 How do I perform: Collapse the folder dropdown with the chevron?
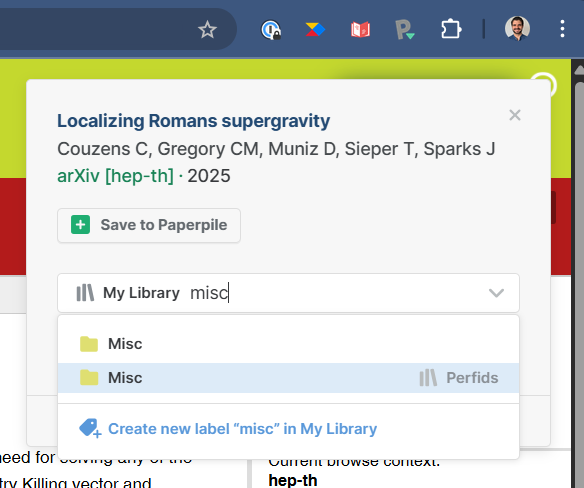[496, 293]
